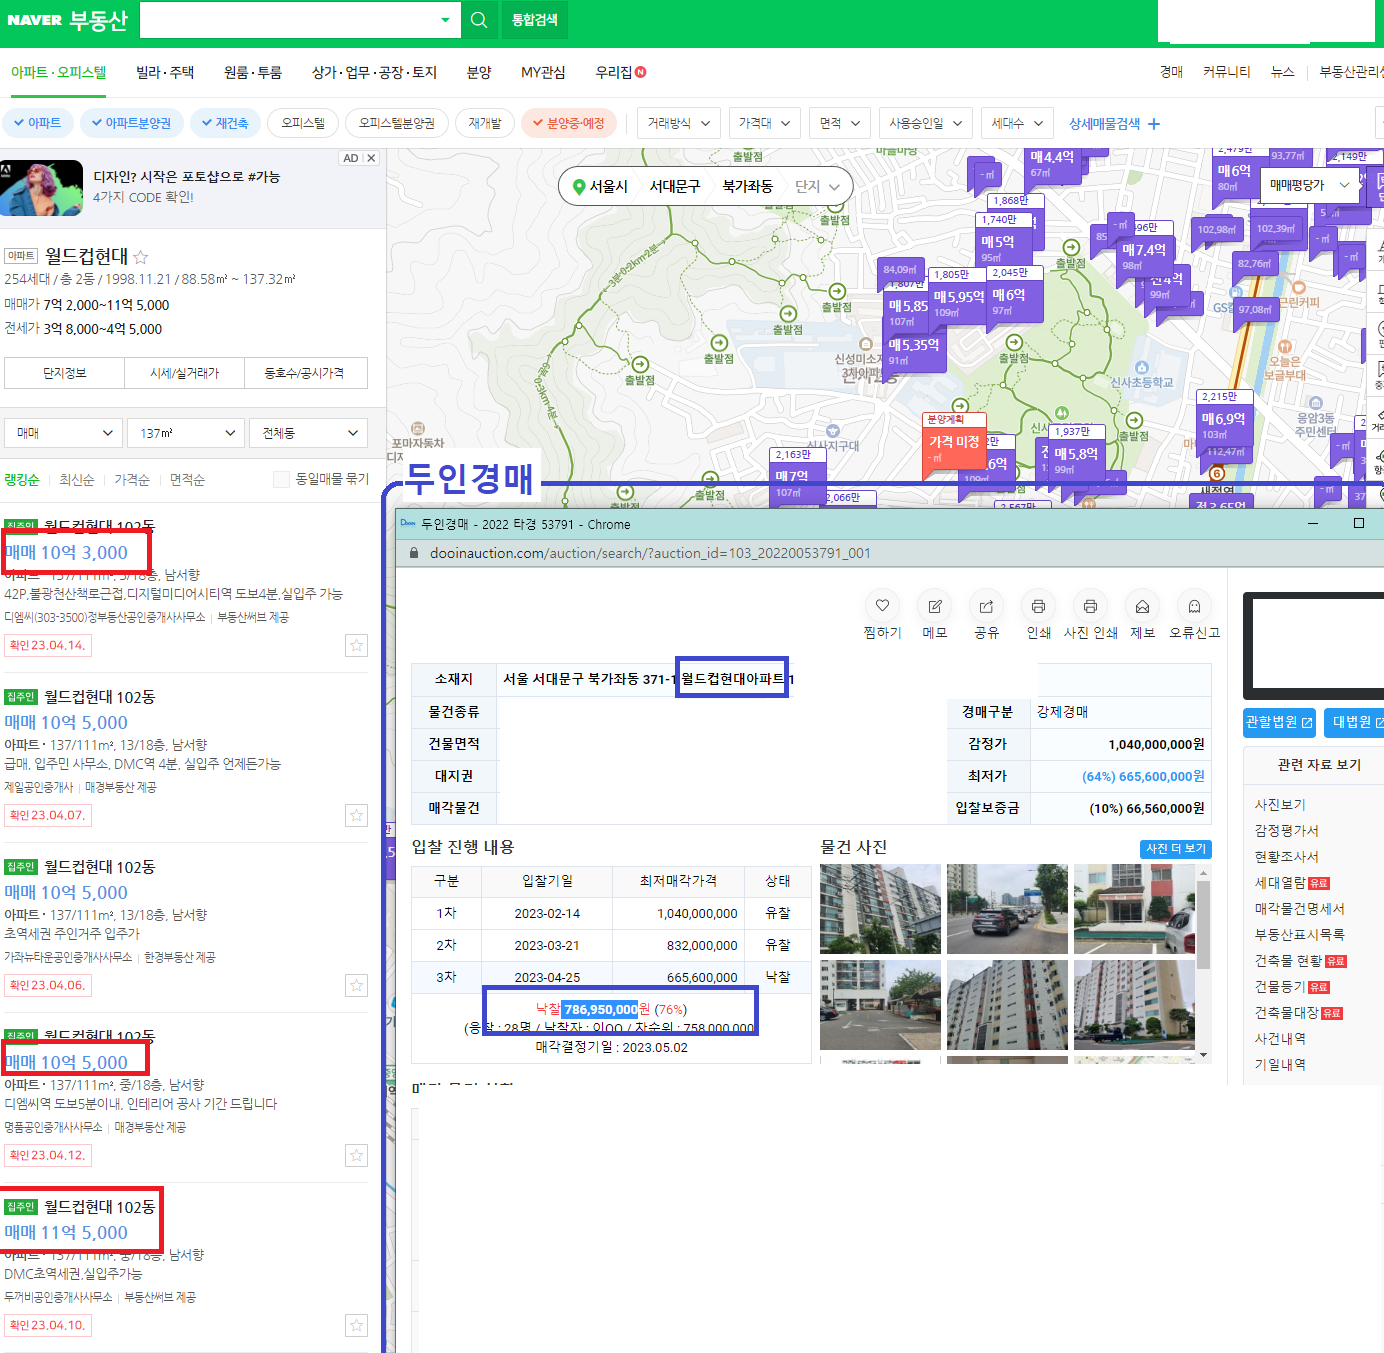This screenshot has height=1353, width=1384.
Task: Open the MY관심 tab
Action: [x=543, y=72]
